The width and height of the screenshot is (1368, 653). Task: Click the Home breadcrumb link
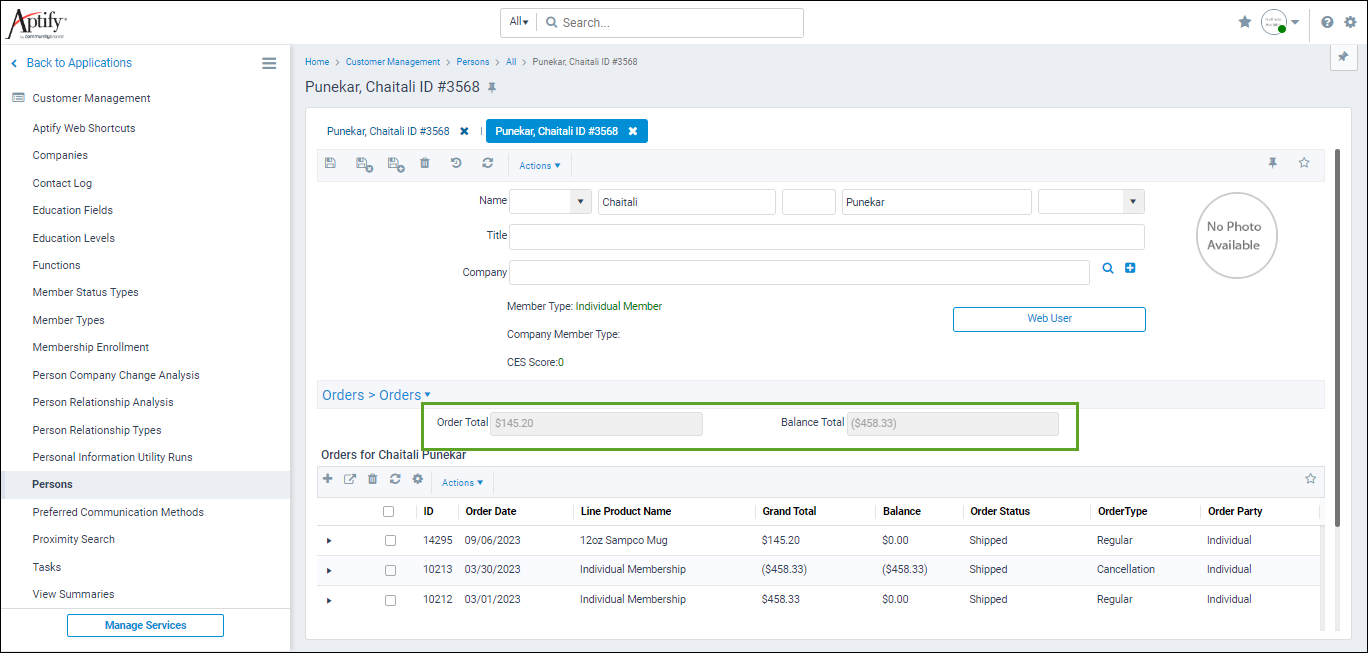[x=317, y=62]
